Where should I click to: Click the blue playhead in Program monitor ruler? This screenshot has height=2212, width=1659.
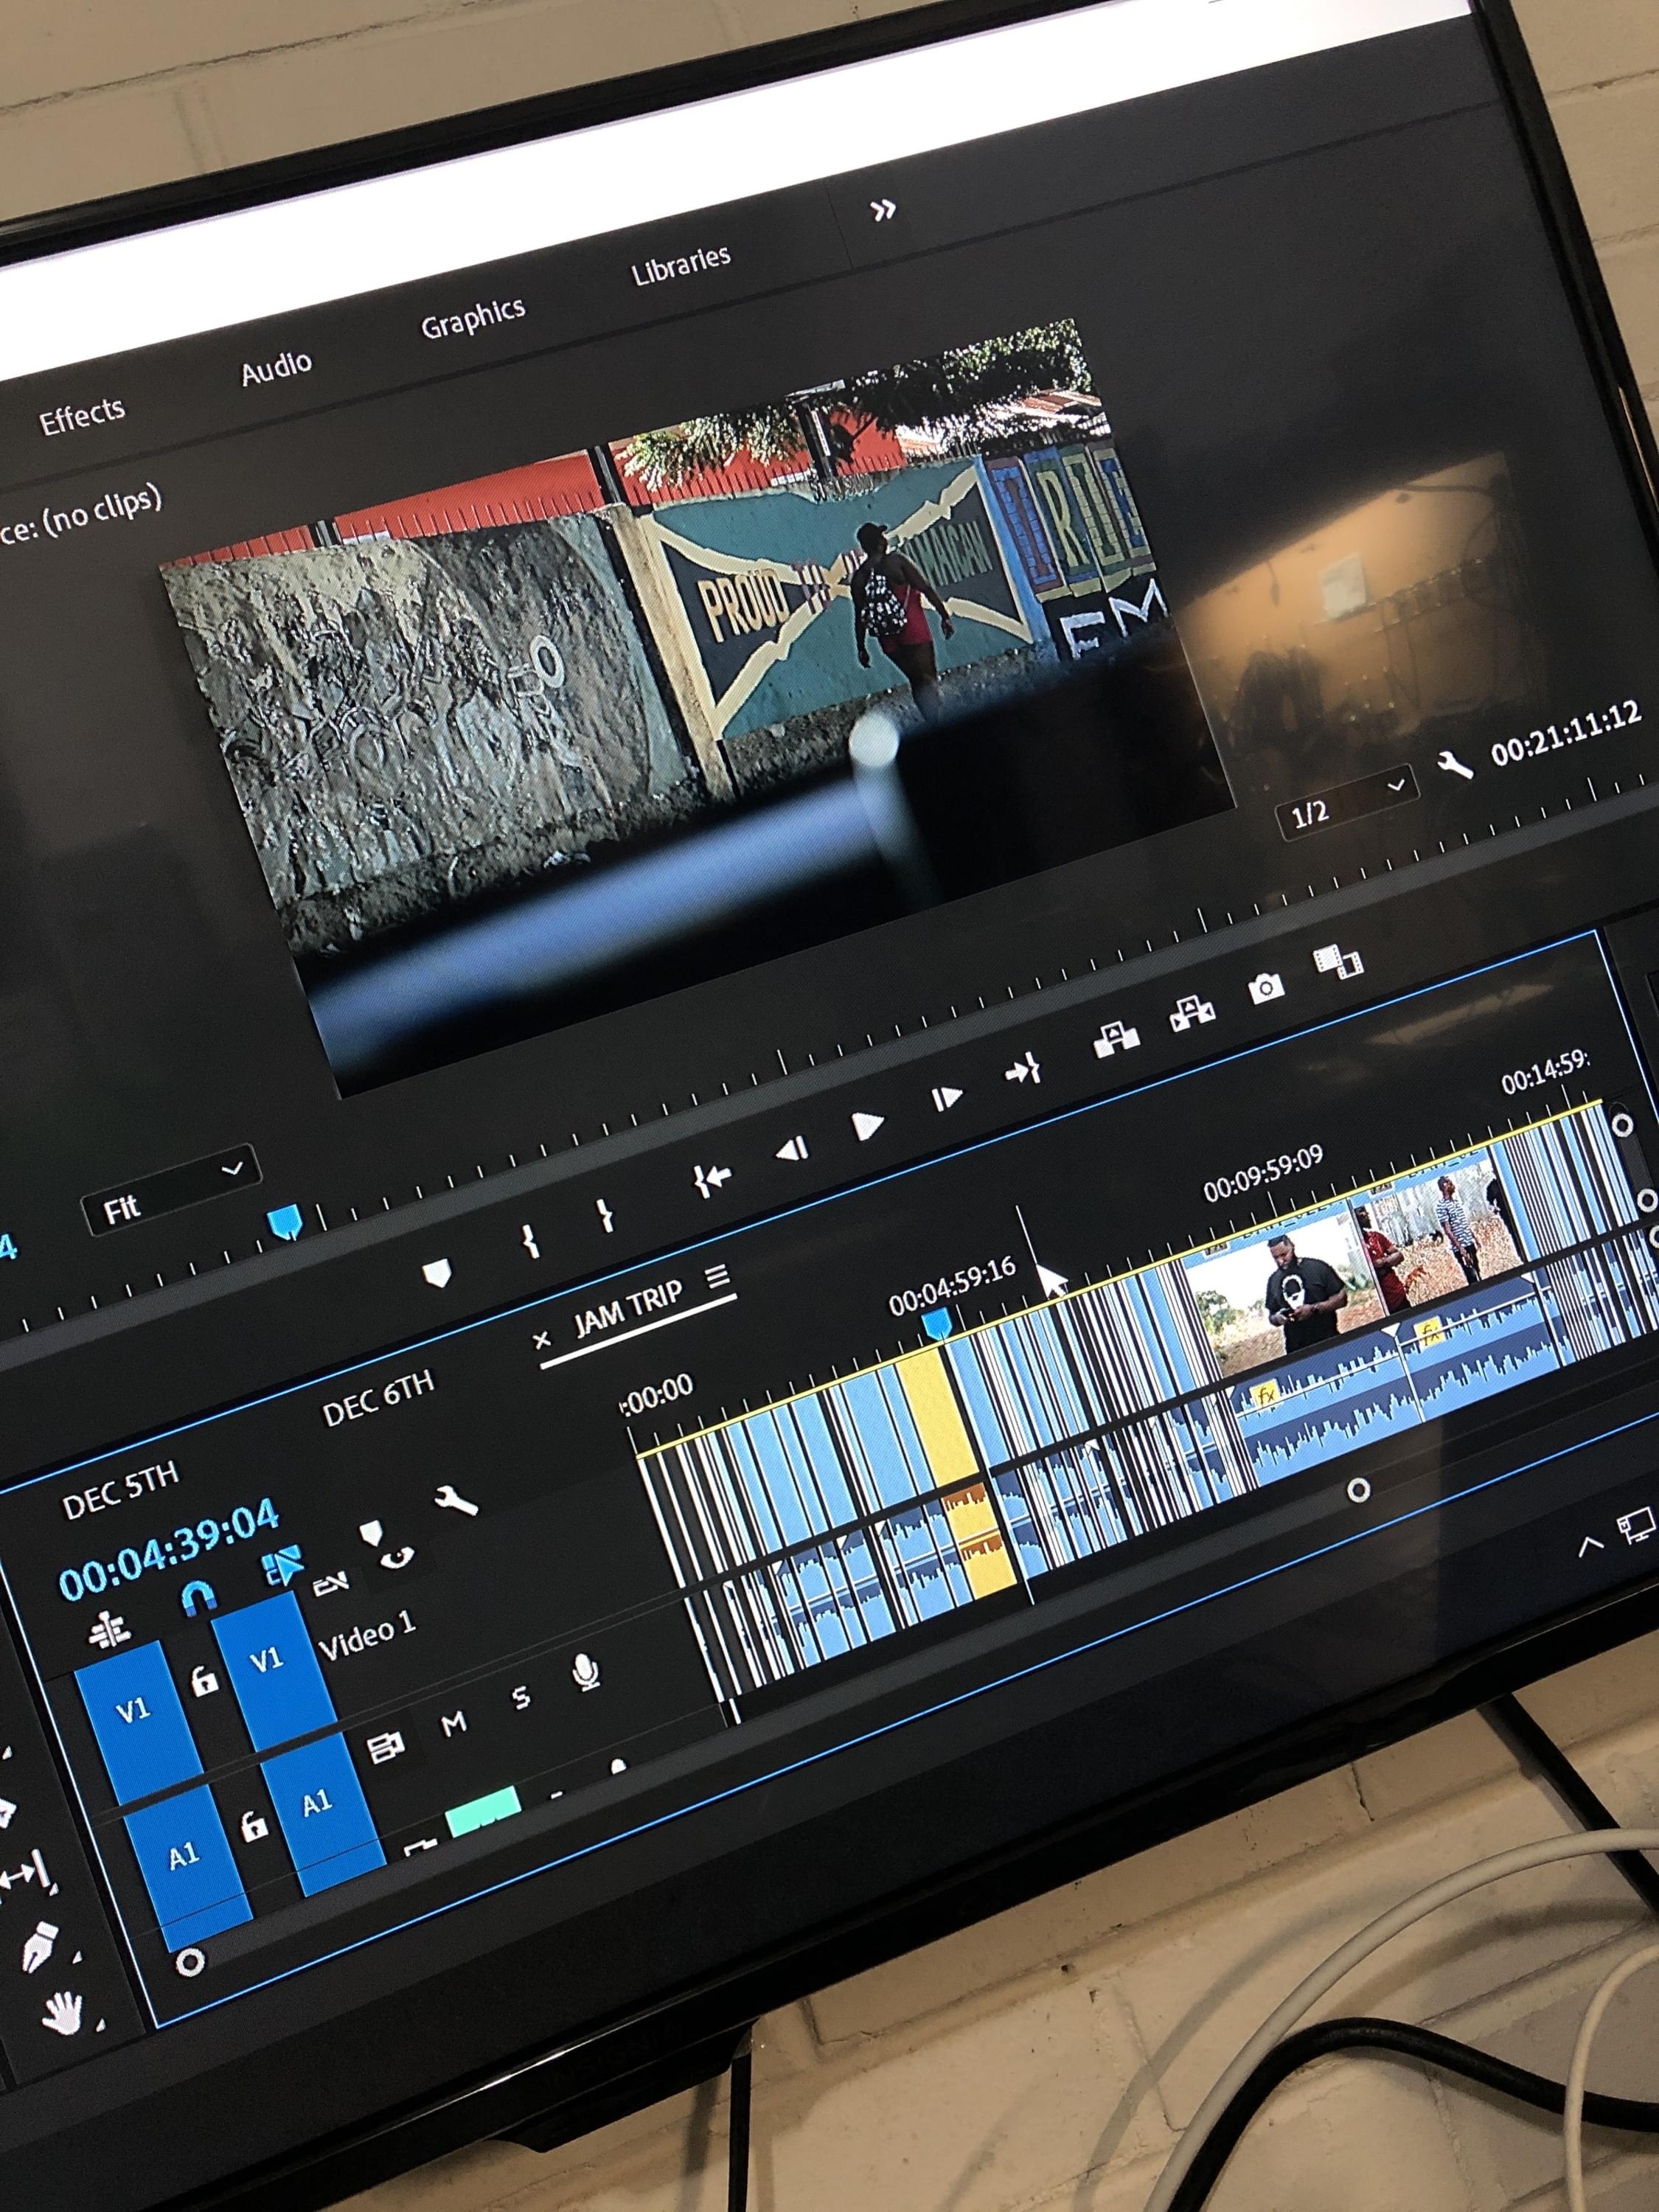tap(286, 1220)
